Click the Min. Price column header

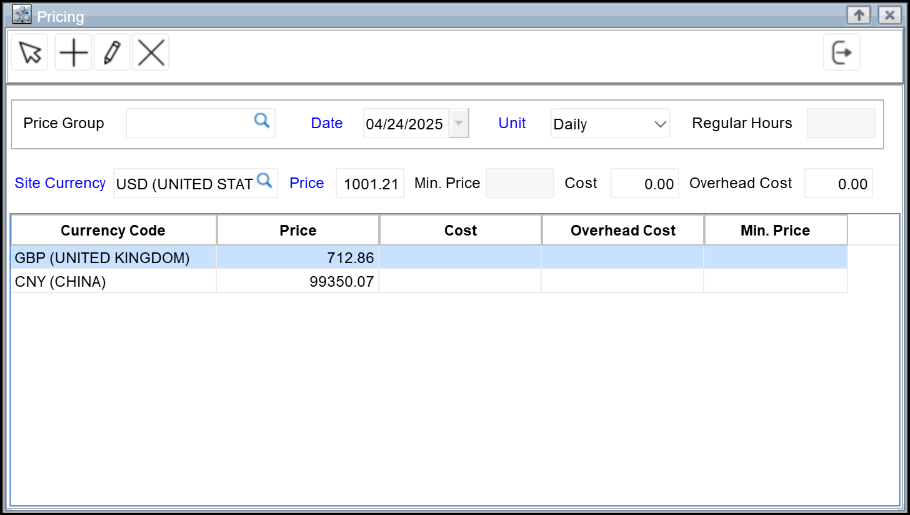point(775,230)
